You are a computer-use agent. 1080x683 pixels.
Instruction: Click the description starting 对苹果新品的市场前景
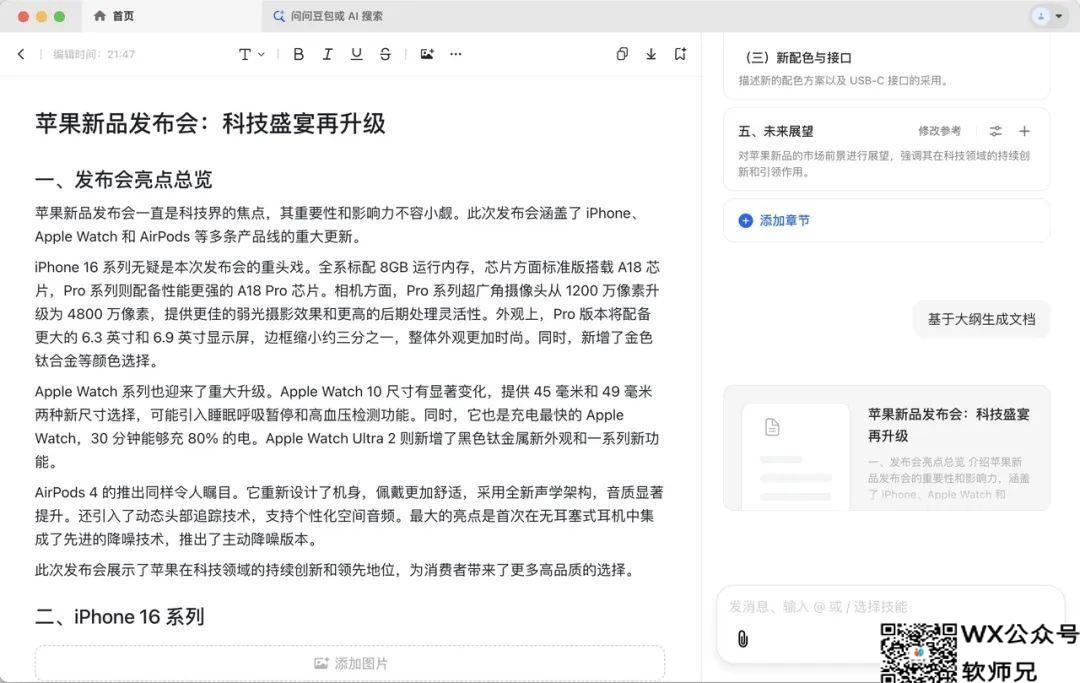(884, 164)
